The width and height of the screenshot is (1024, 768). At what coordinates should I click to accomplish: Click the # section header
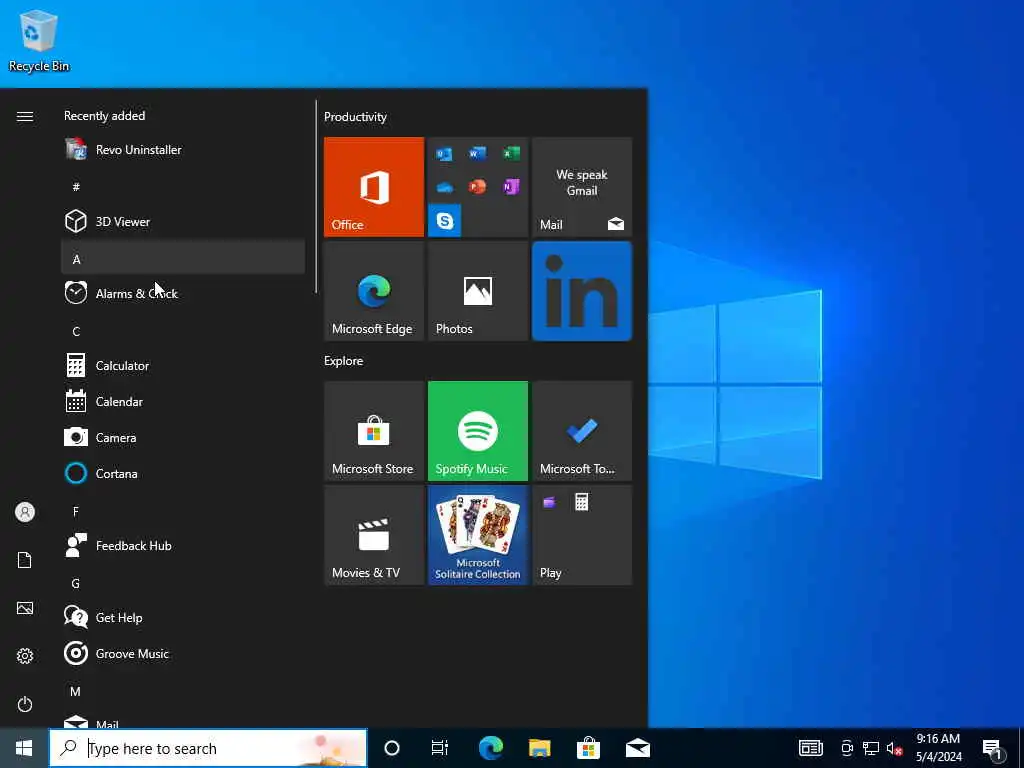pyautogui.click(x=183, y=186)
